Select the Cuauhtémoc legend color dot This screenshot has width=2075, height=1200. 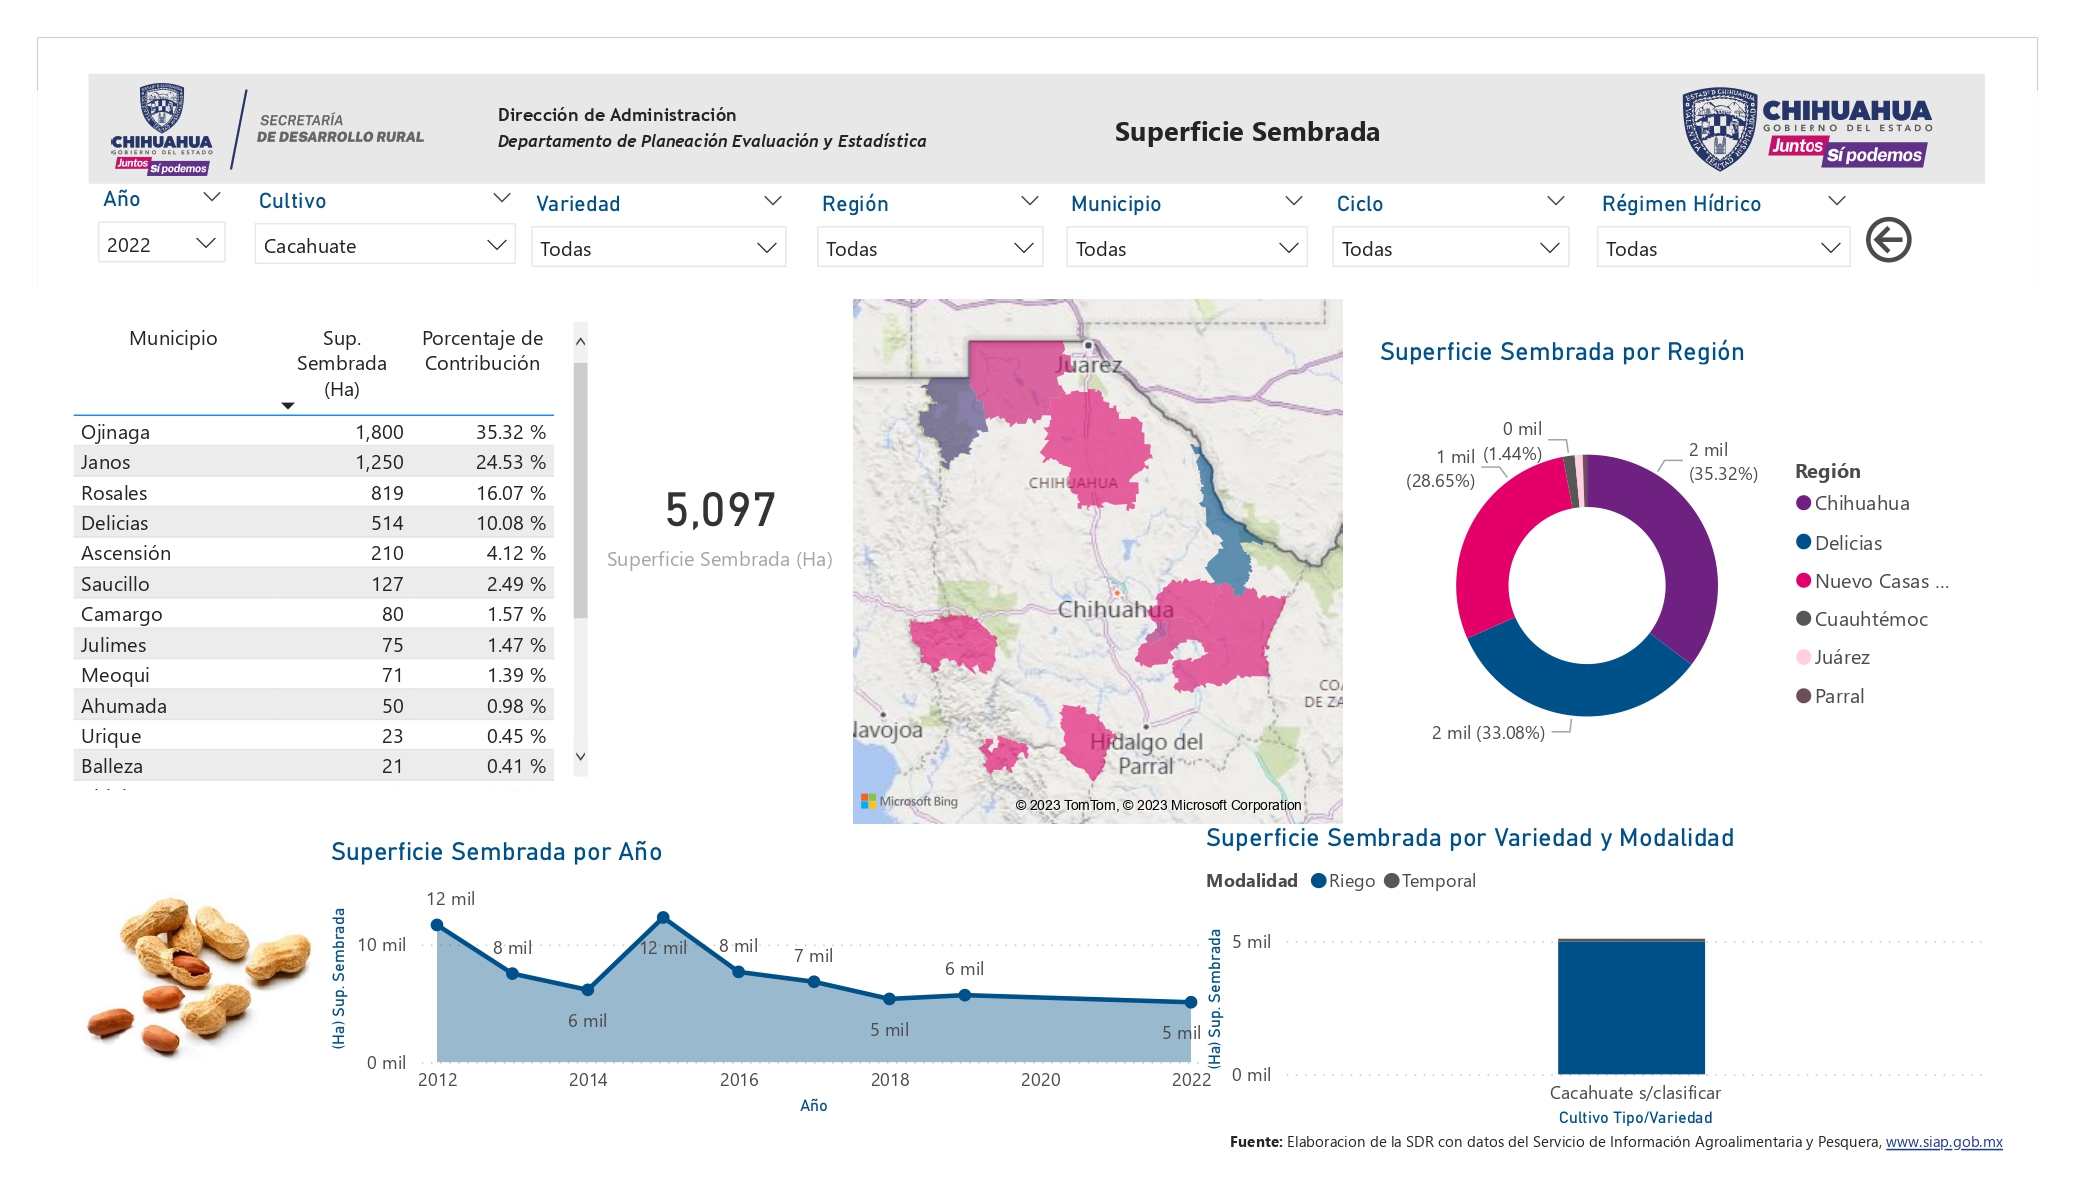pyautogui.click(x=1803, y=618)
